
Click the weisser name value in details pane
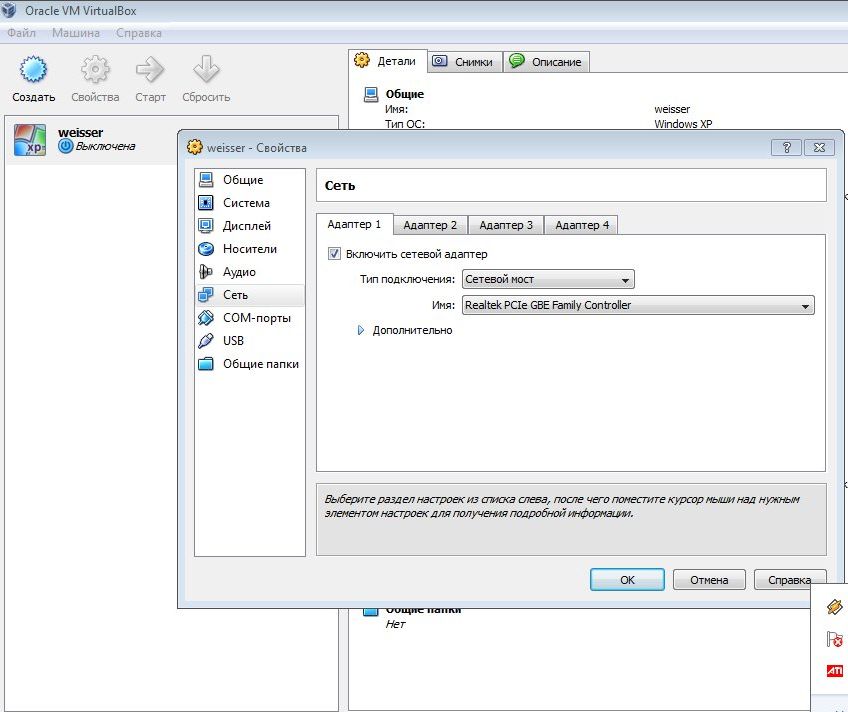[x=672, y=109]
